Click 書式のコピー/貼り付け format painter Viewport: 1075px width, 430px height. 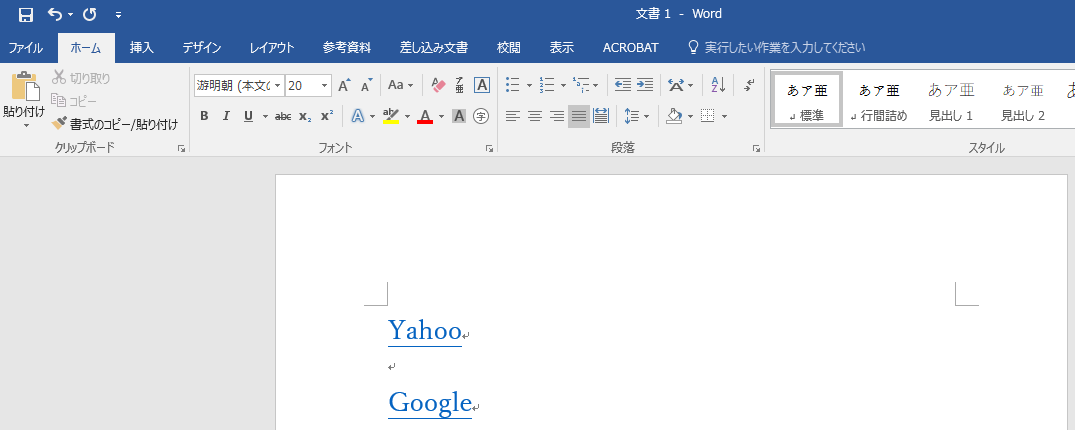point(115,124)
